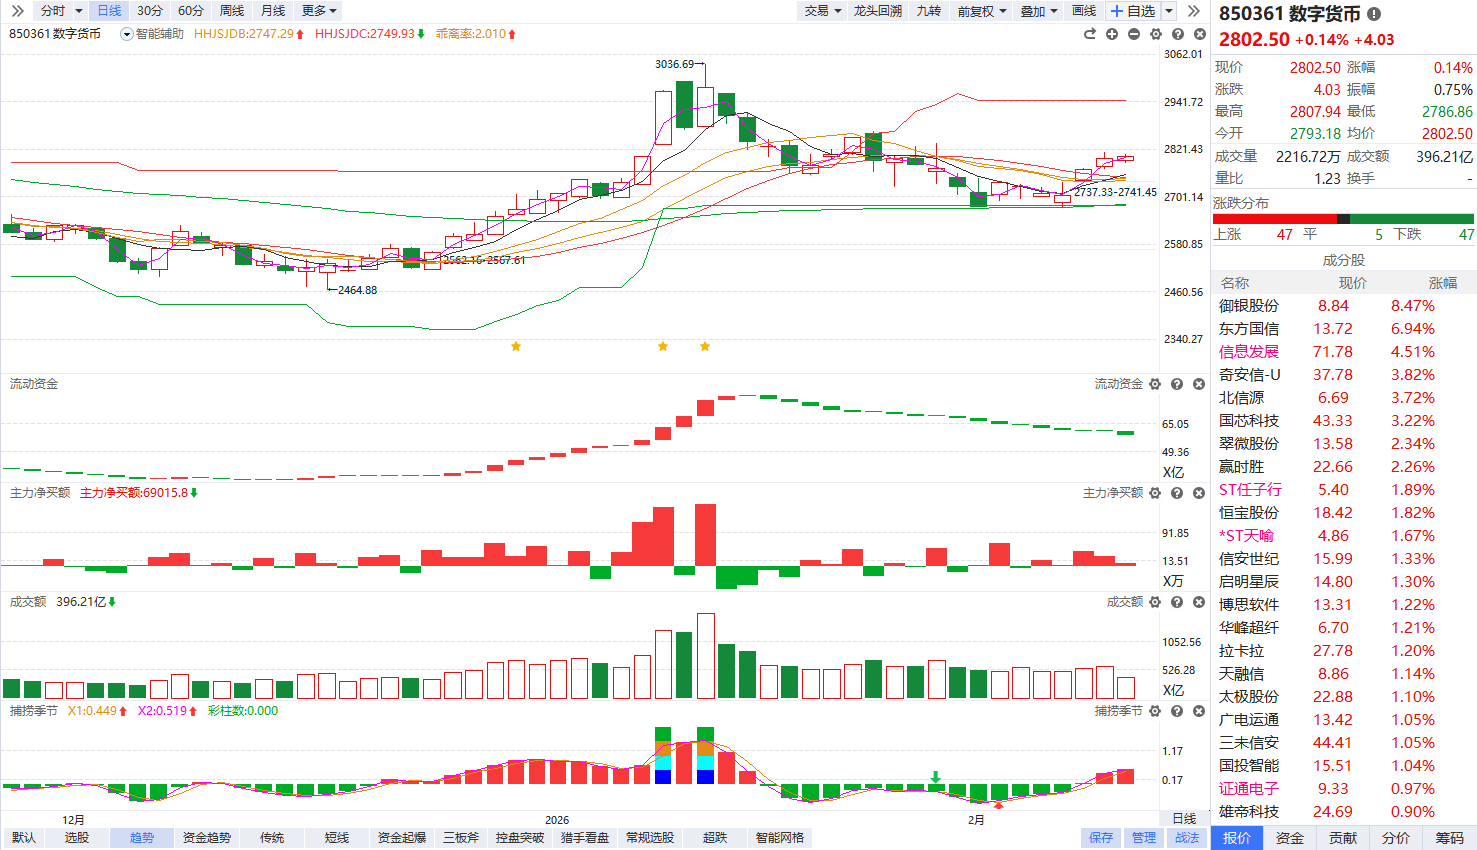Image resolution: width=1477 pixels, height=850 pixels.
Task: Click the plus circle icon on main chart
Action: [1112, 34]
